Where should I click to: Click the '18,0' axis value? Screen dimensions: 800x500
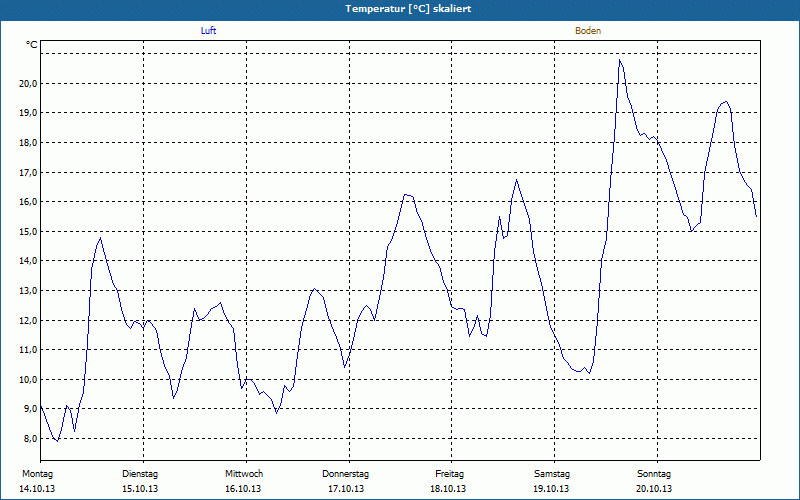[x=28, y=143]
